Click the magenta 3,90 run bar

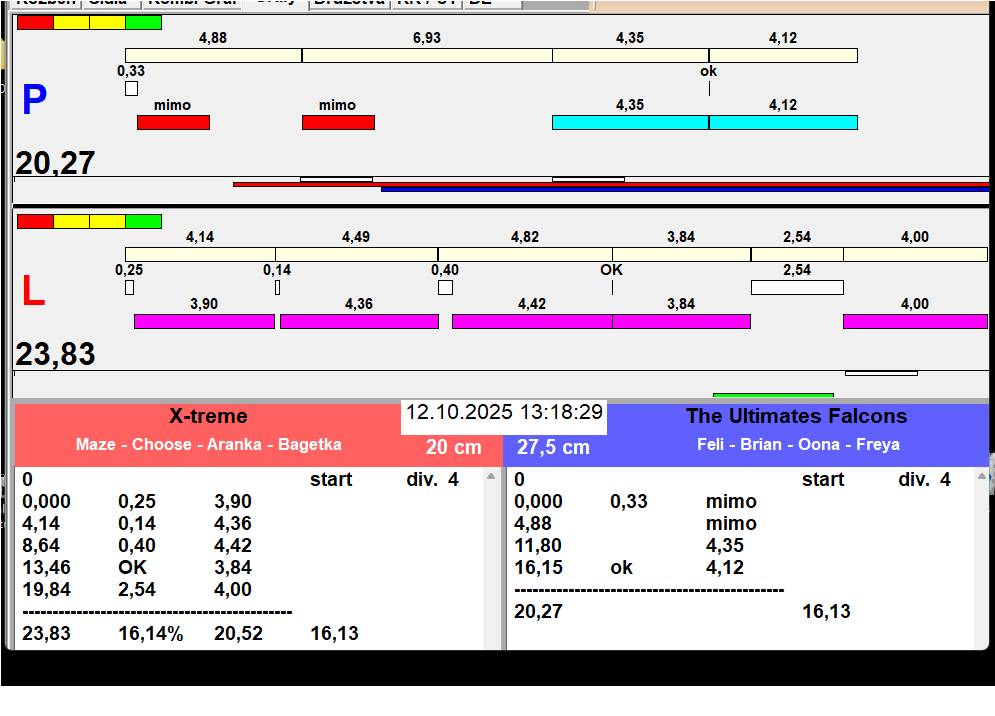(x=204, y=321)
